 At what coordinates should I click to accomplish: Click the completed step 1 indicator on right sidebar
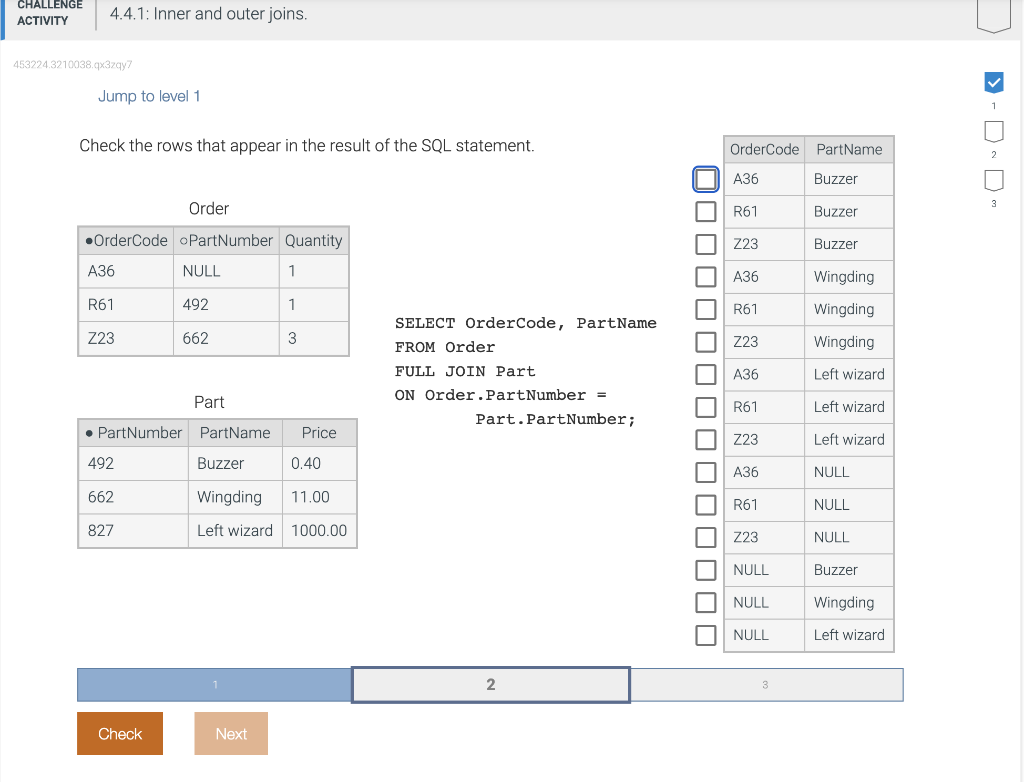pos(993,84)
